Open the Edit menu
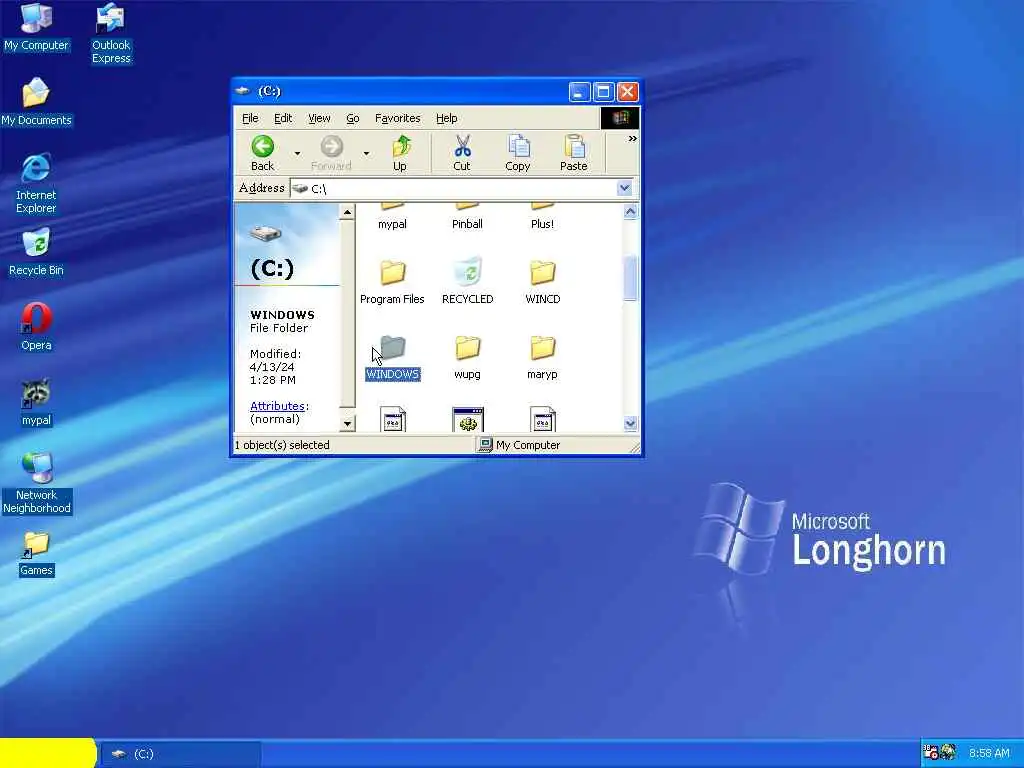 point(283,118)
